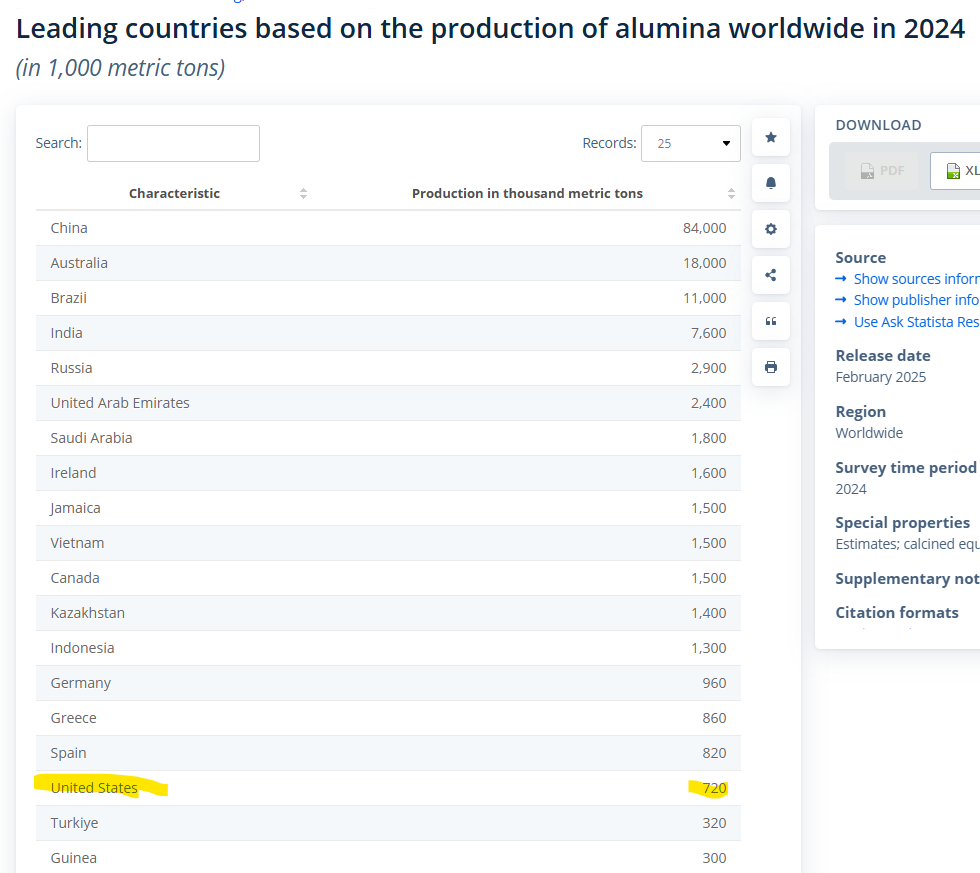The image size is (980, 873).
Task: Click the star favorite icon
Action: [x=770, y=137]
